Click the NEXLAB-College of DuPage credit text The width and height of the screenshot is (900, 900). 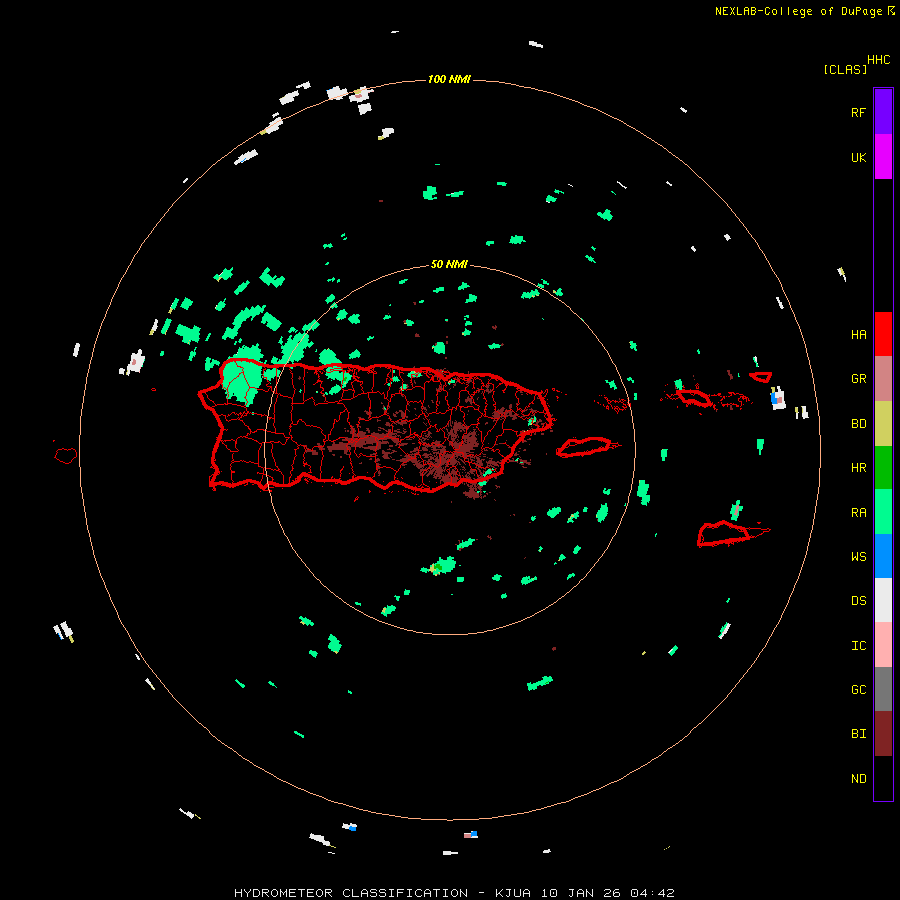[798, 11]
